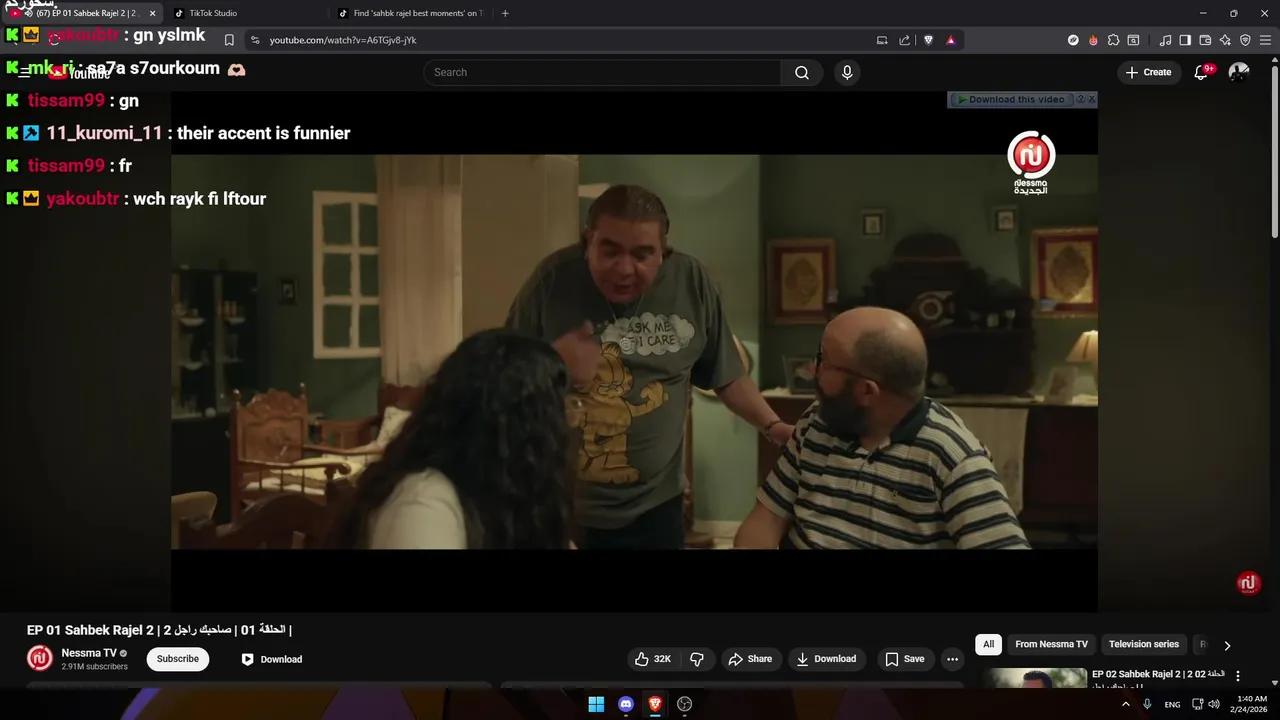Open OBS Studio from the taskbar

click(x=685, y=704)
